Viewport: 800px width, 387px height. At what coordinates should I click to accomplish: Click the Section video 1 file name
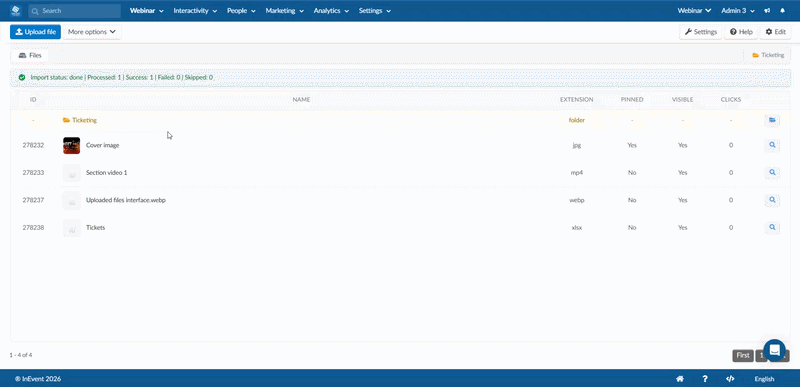coord(107,173)
